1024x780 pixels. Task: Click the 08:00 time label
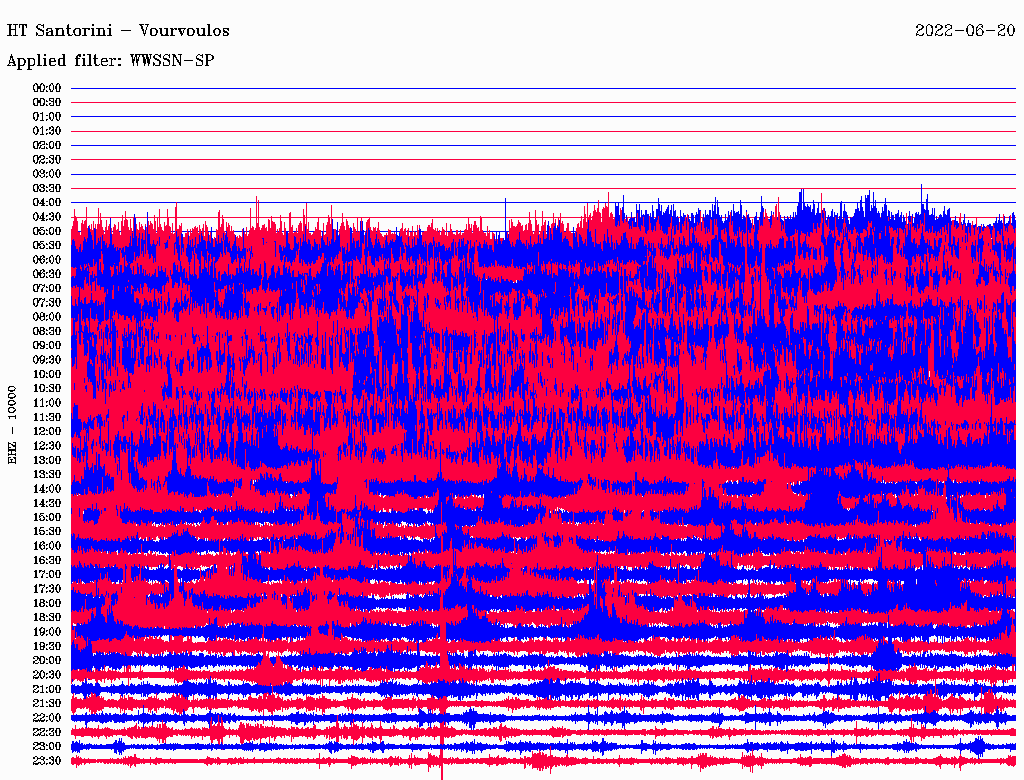[x=47, y=317]
